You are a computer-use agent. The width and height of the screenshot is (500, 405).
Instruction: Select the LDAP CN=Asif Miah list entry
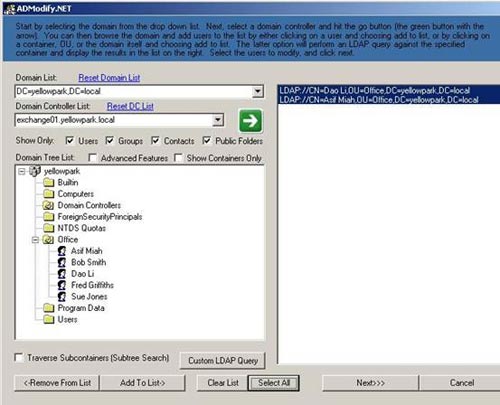coord(389,100)
